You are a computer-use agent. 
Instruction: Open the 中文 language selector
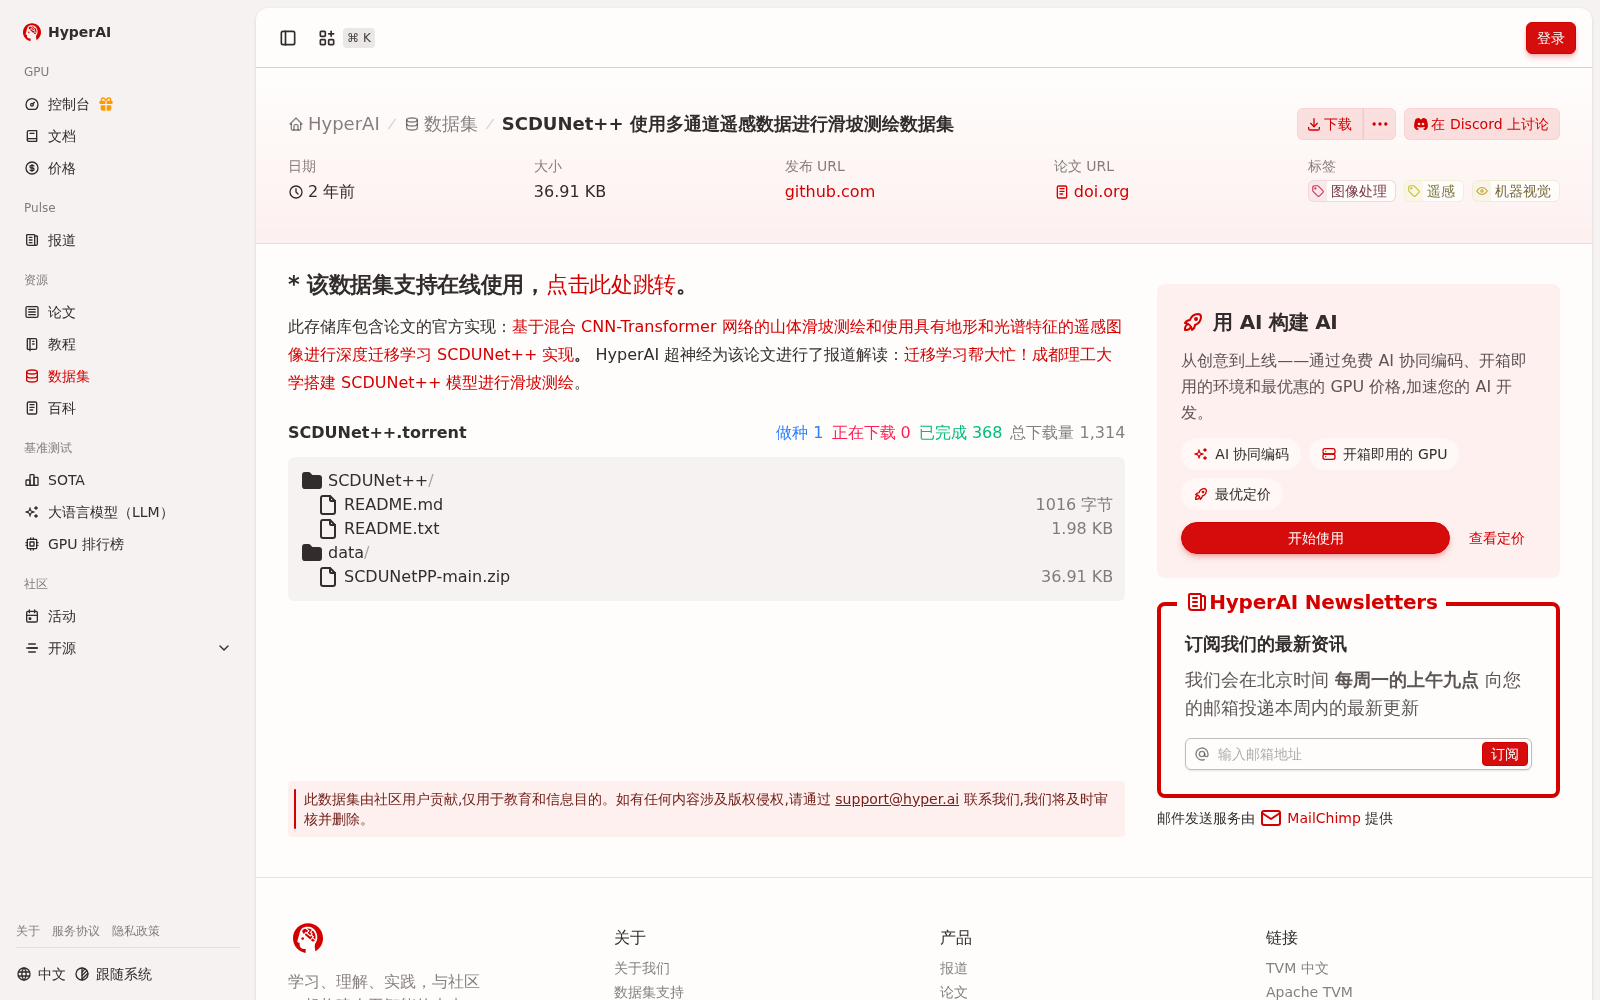41,974
